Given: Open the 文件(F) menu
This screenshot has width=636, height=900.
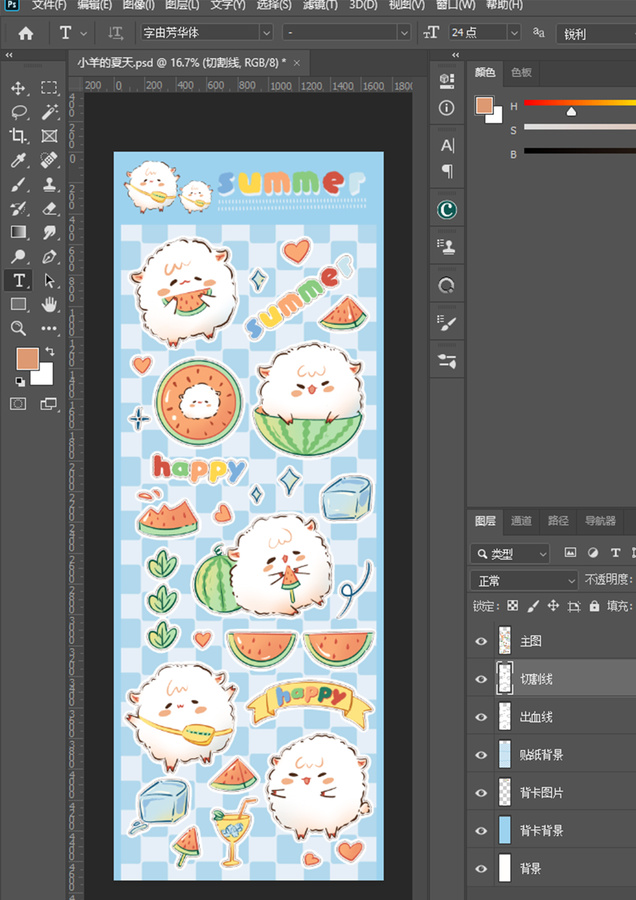Looking at the screenshot, I should (x=49, y=5).
